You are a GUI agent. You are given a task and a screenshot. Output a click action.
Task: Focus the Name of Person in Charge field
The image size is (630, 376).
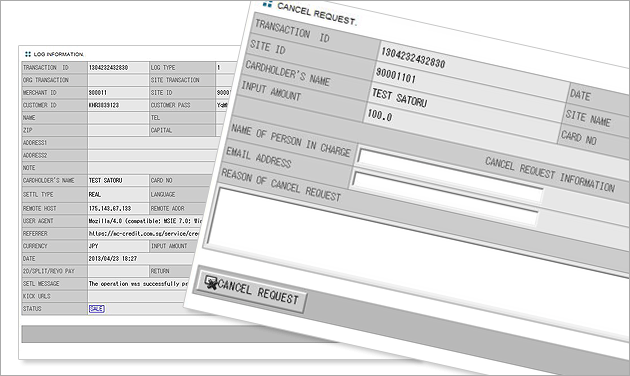pyautogui.click(x=451, y=175)
